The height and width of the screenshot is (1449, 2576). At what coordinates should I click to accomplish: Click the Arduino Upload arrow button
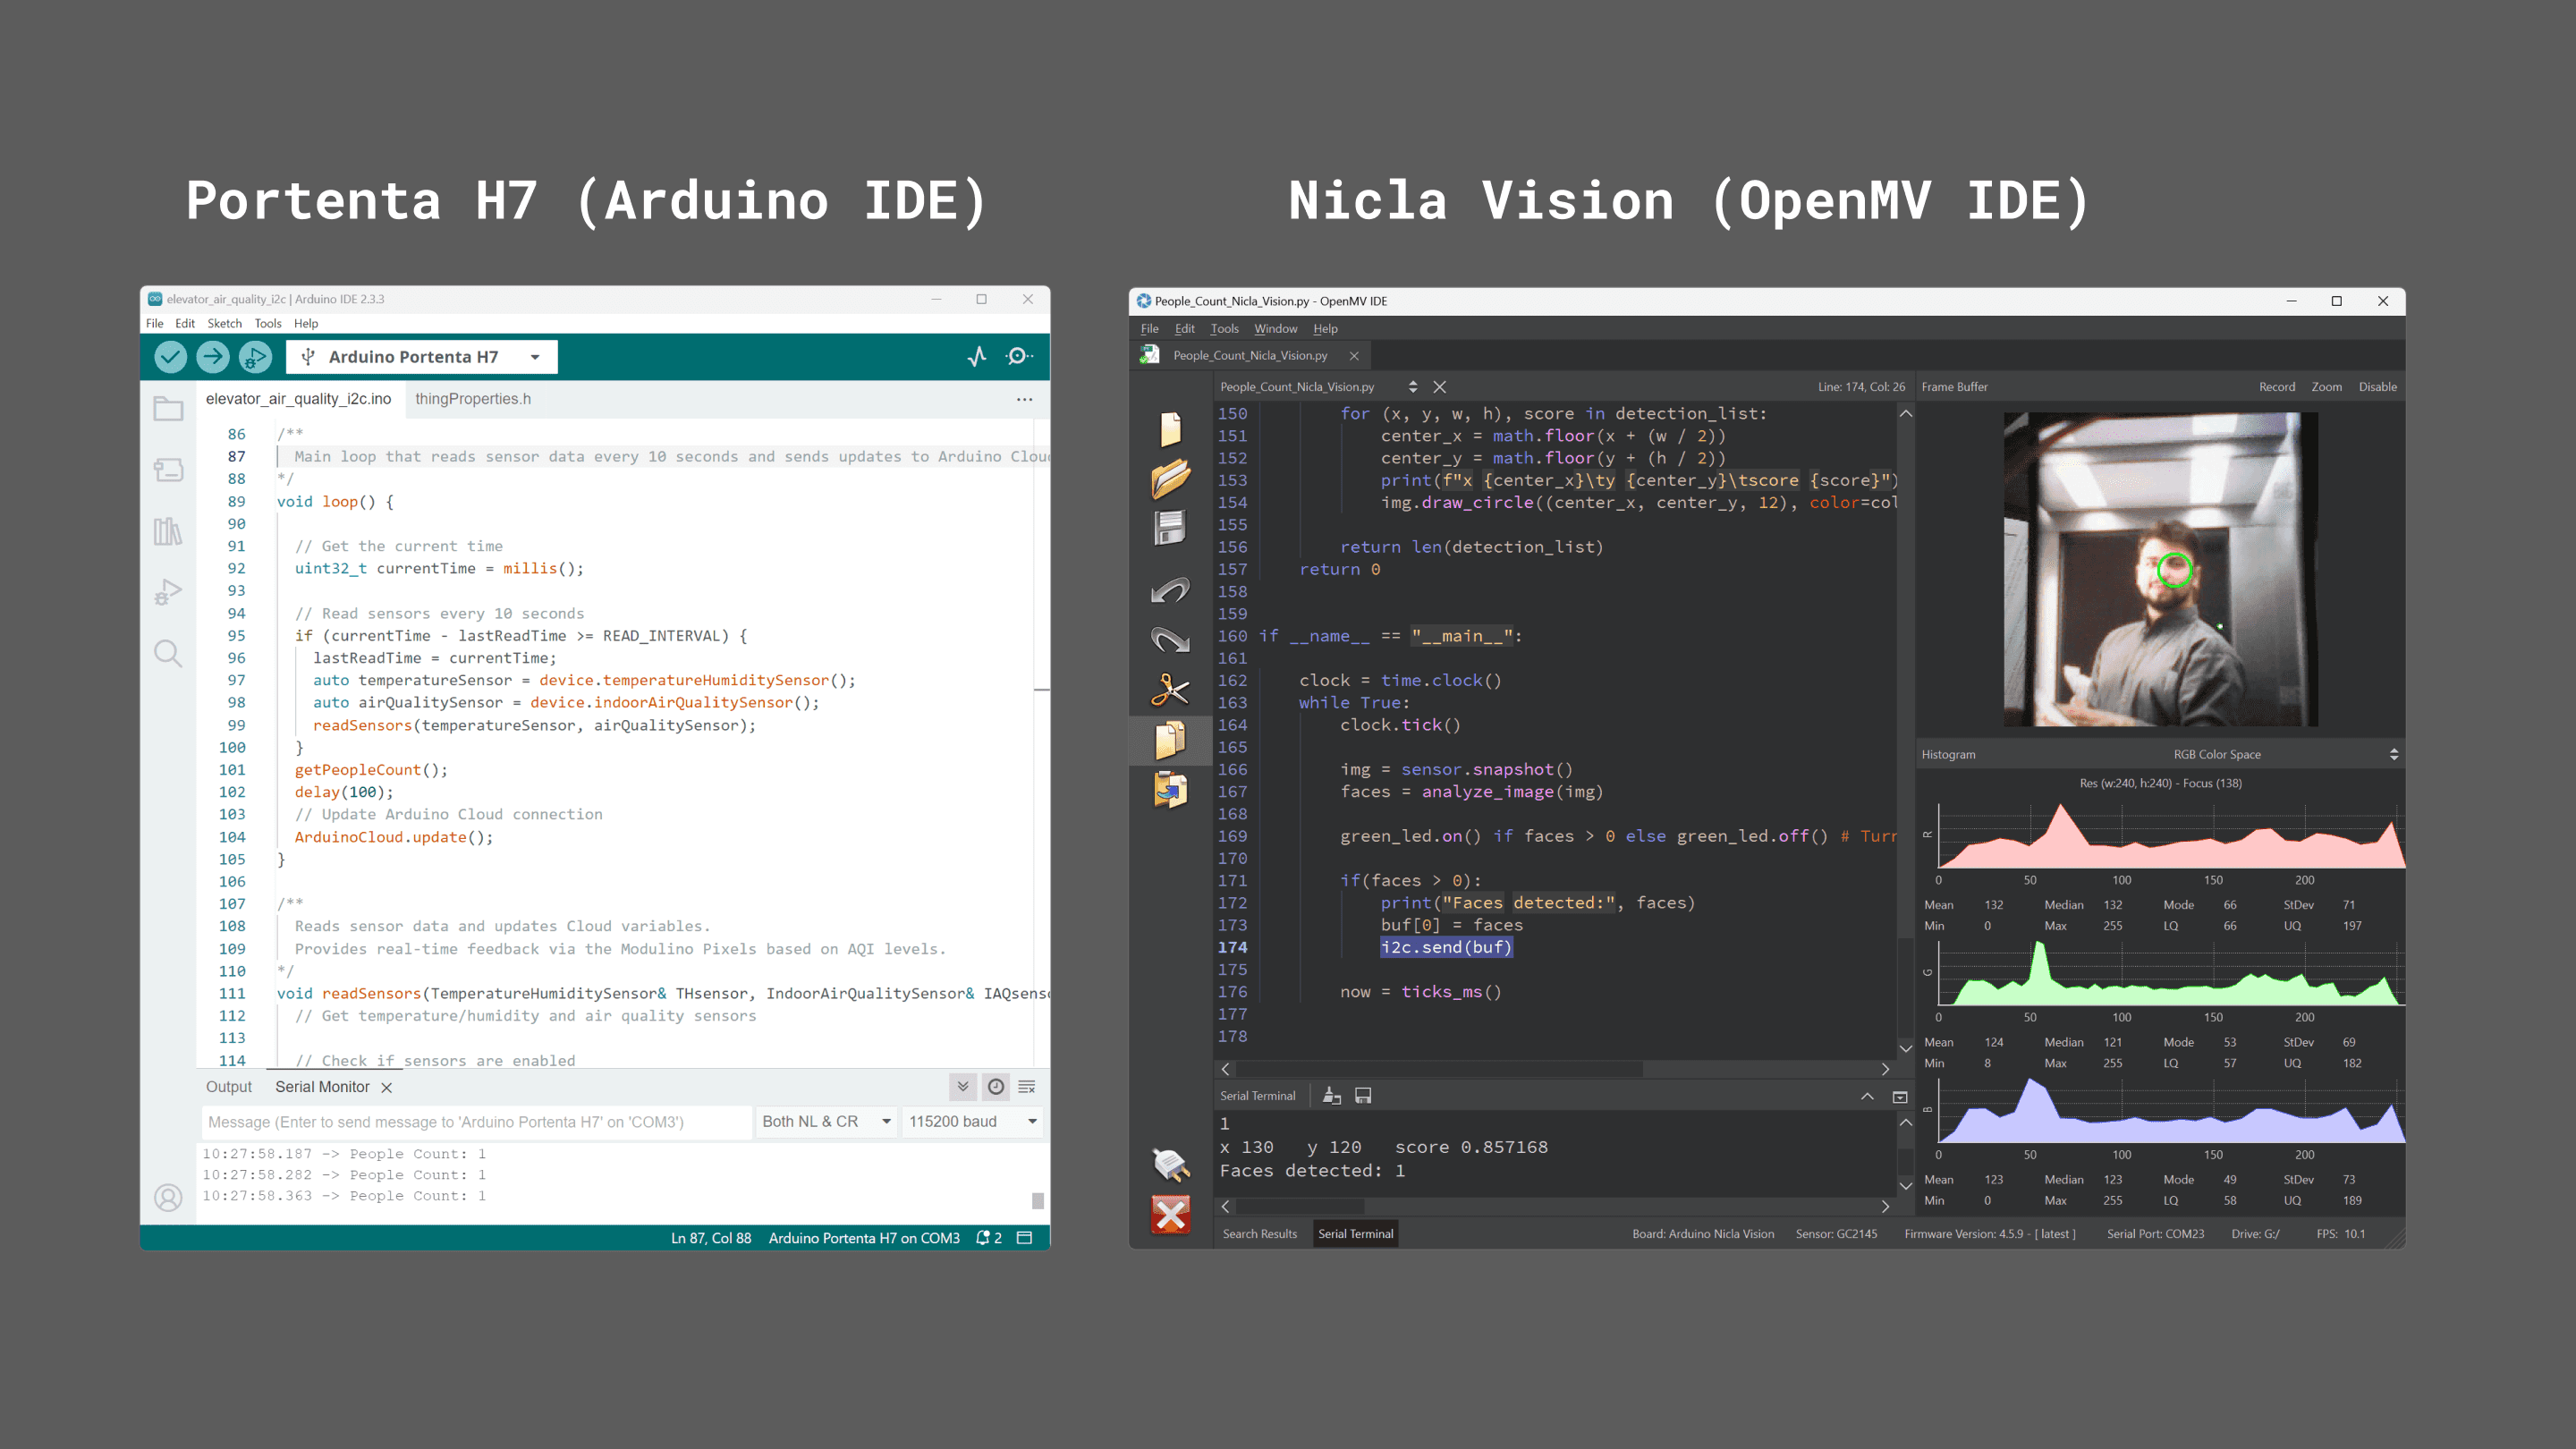tap(212, 357)
